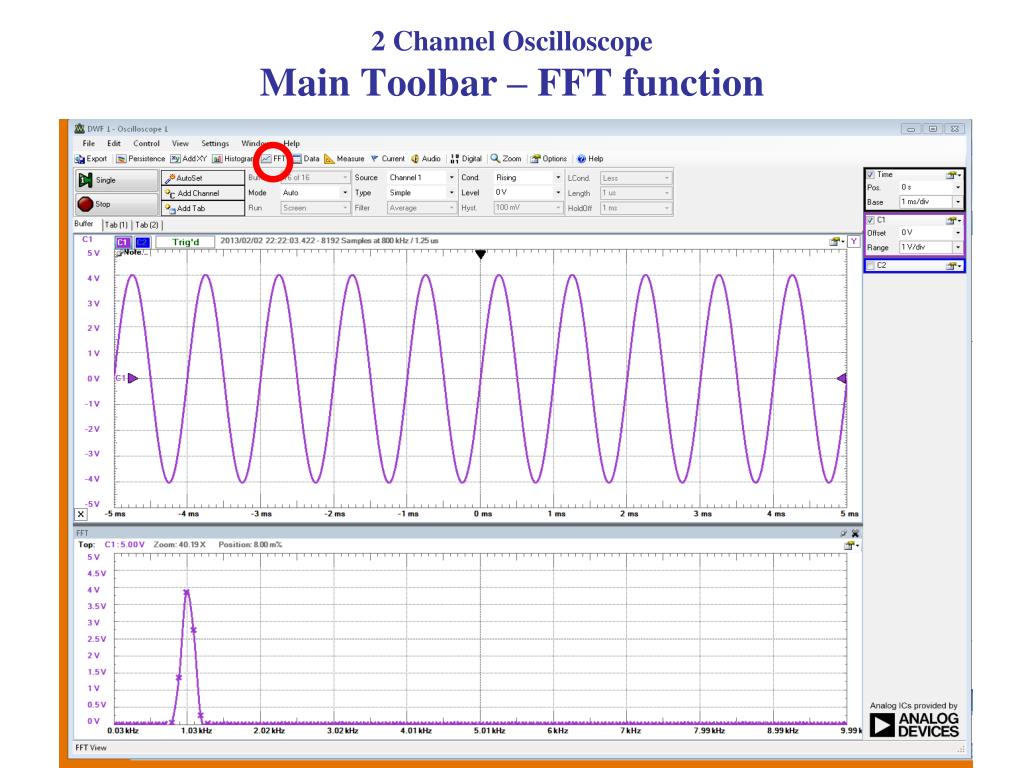Open the Measure tool
Screen dimensions: 1024x768
344,159
